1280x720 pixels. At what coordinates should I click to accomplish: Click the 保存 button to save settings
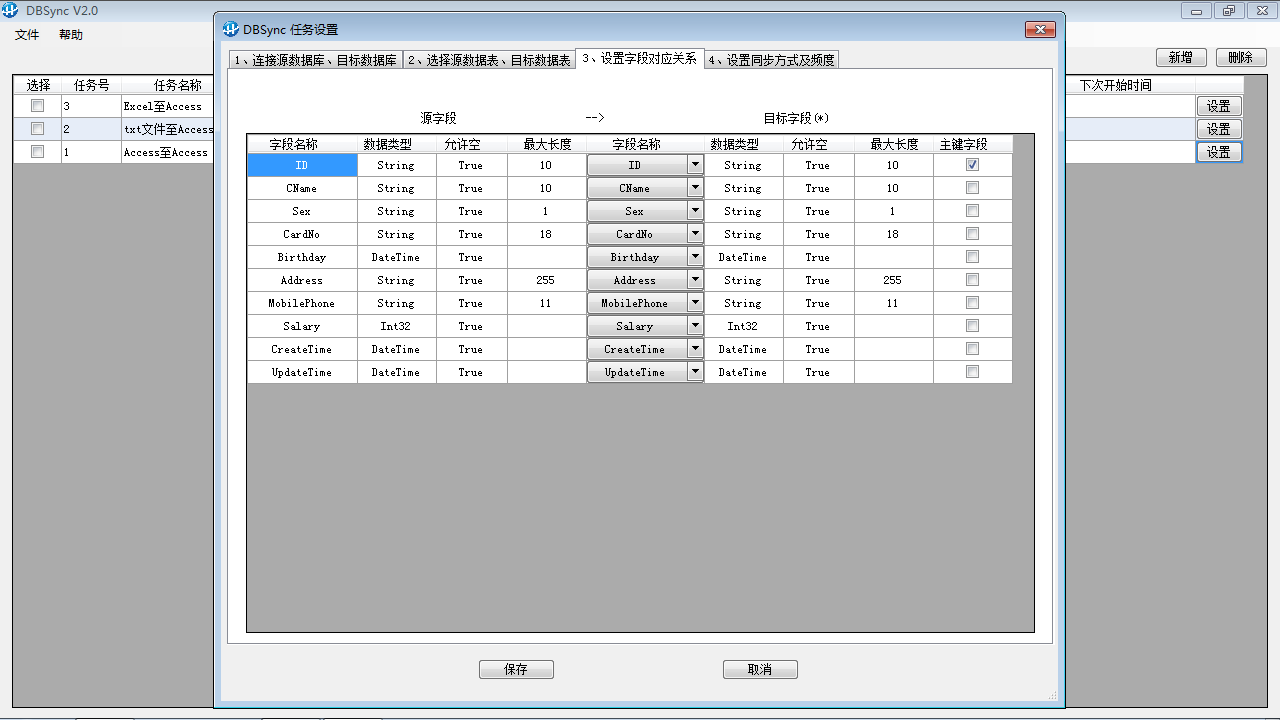[516, 669]
